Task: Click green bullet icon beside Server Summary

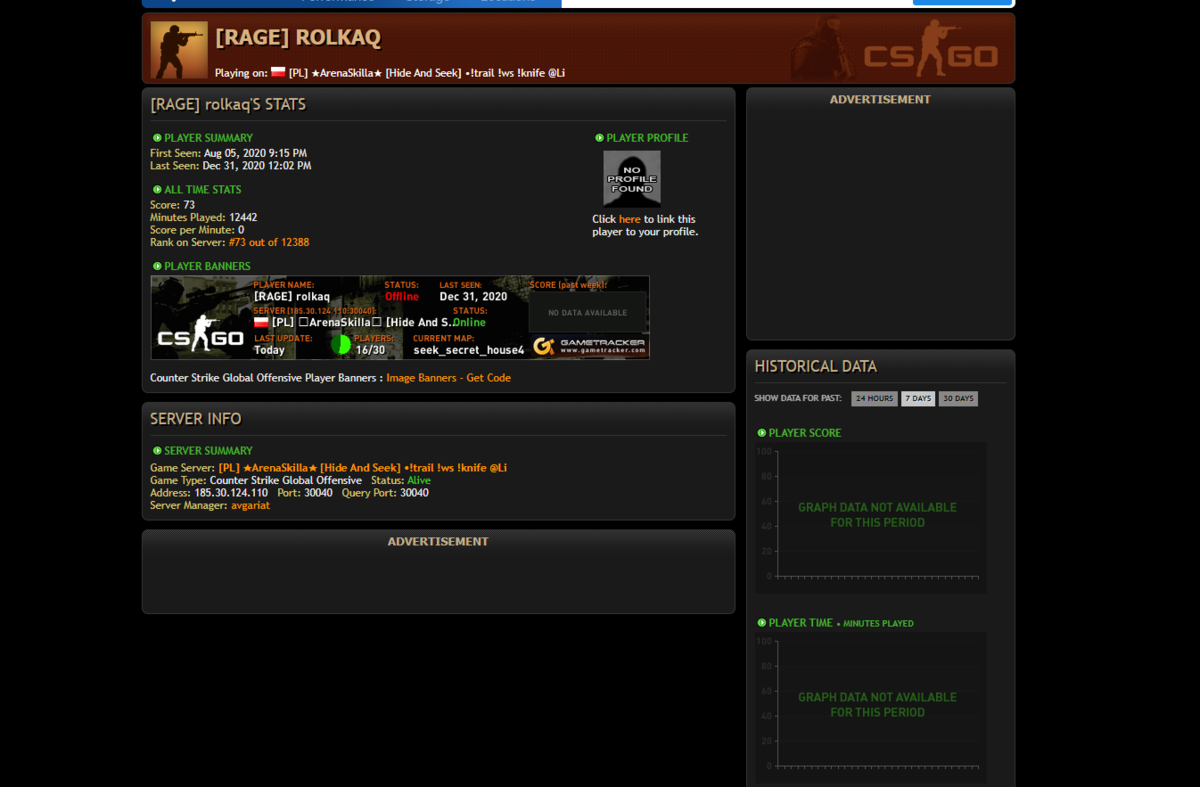Action: pos(157,451)
